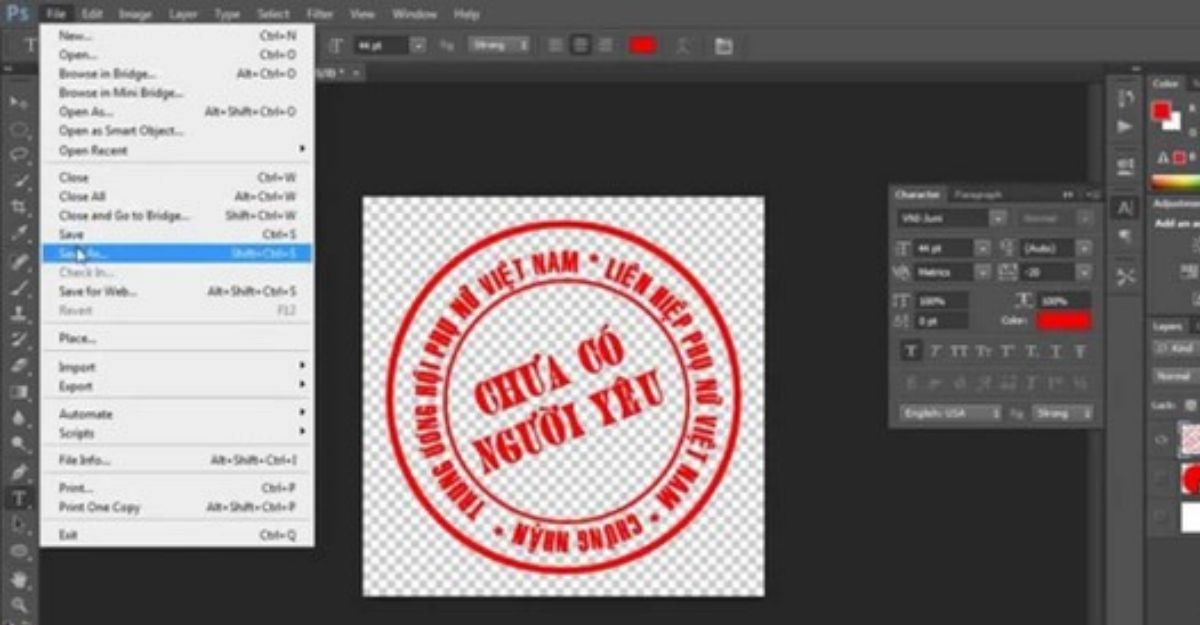Image resolution: width=1200 pixels, height=625 pixels.
Task: Click left align text in options bar
Action: click(556, 45)
